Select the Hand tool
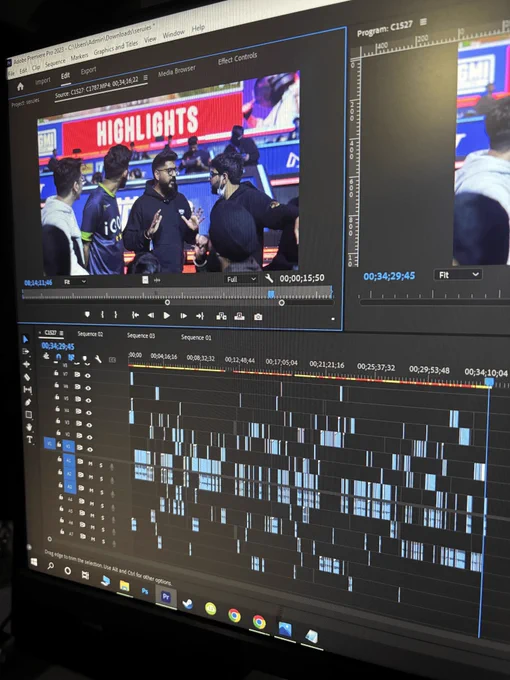The height and width of the screenshot is (680, 510). [x=29, y=427]
